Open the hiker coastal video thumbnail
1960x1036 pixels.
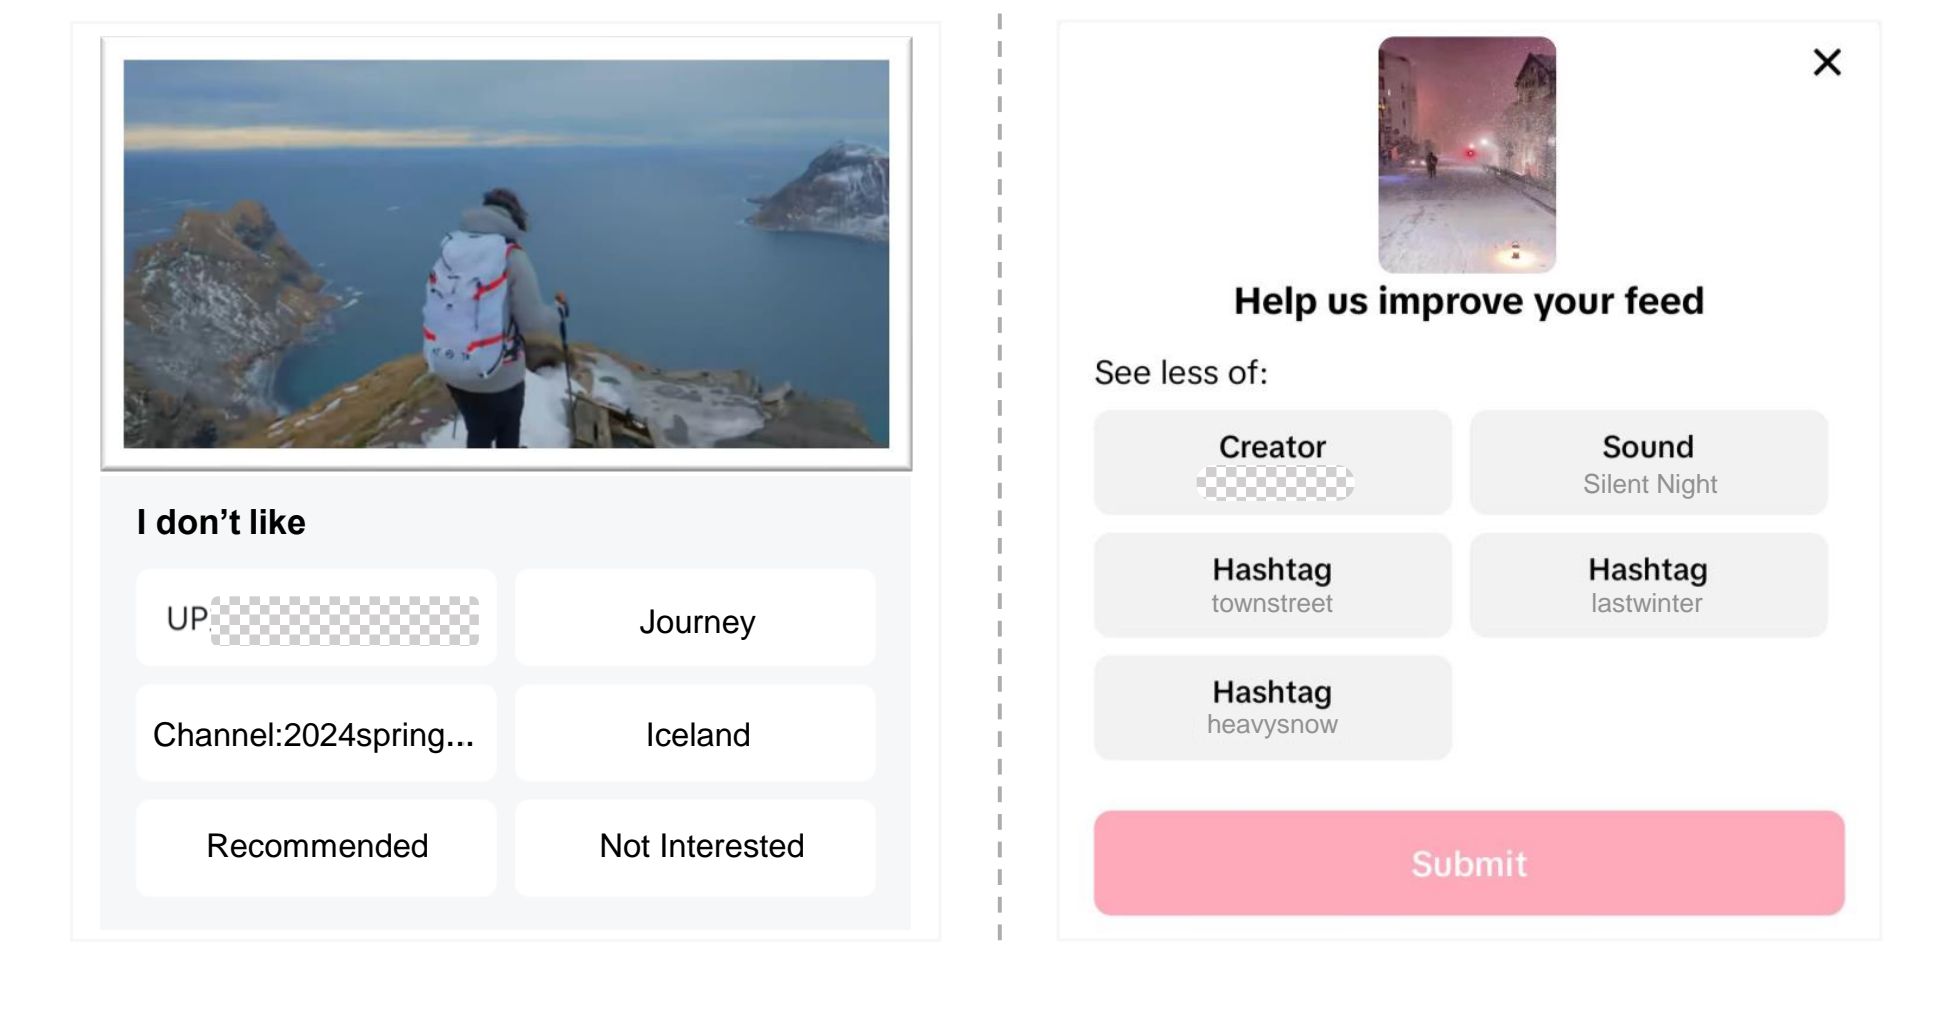pos(506,254)
